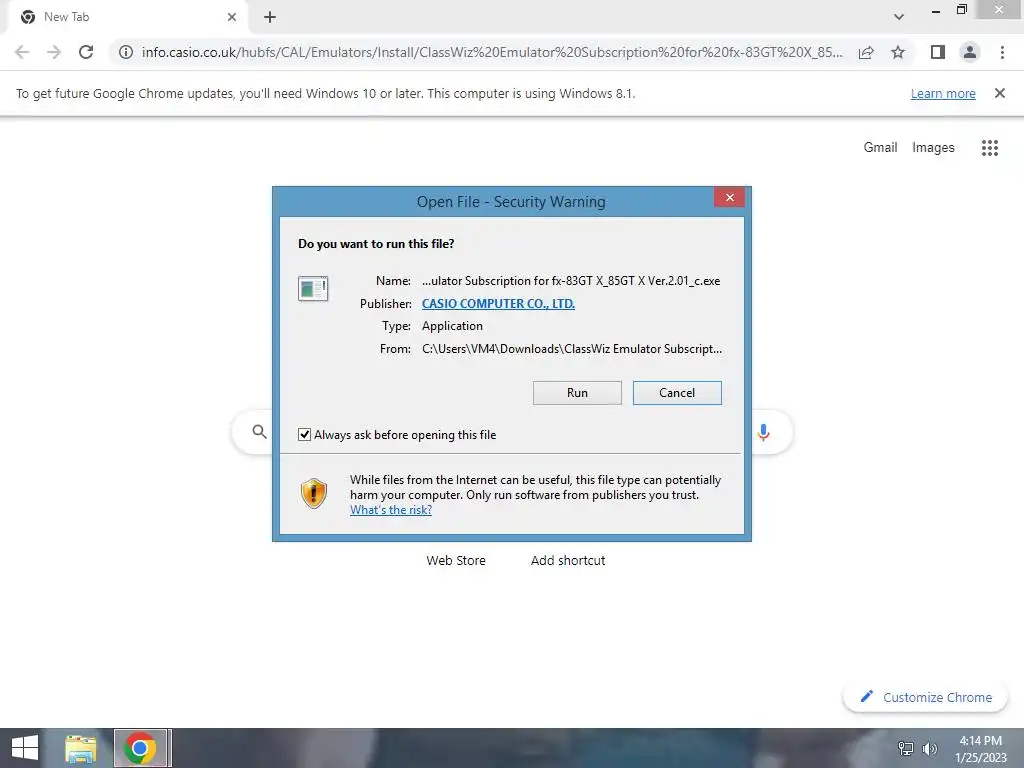This screenshot has width=1024, height=768.
Task: Open Google Images link
Action: coord(933,148)
